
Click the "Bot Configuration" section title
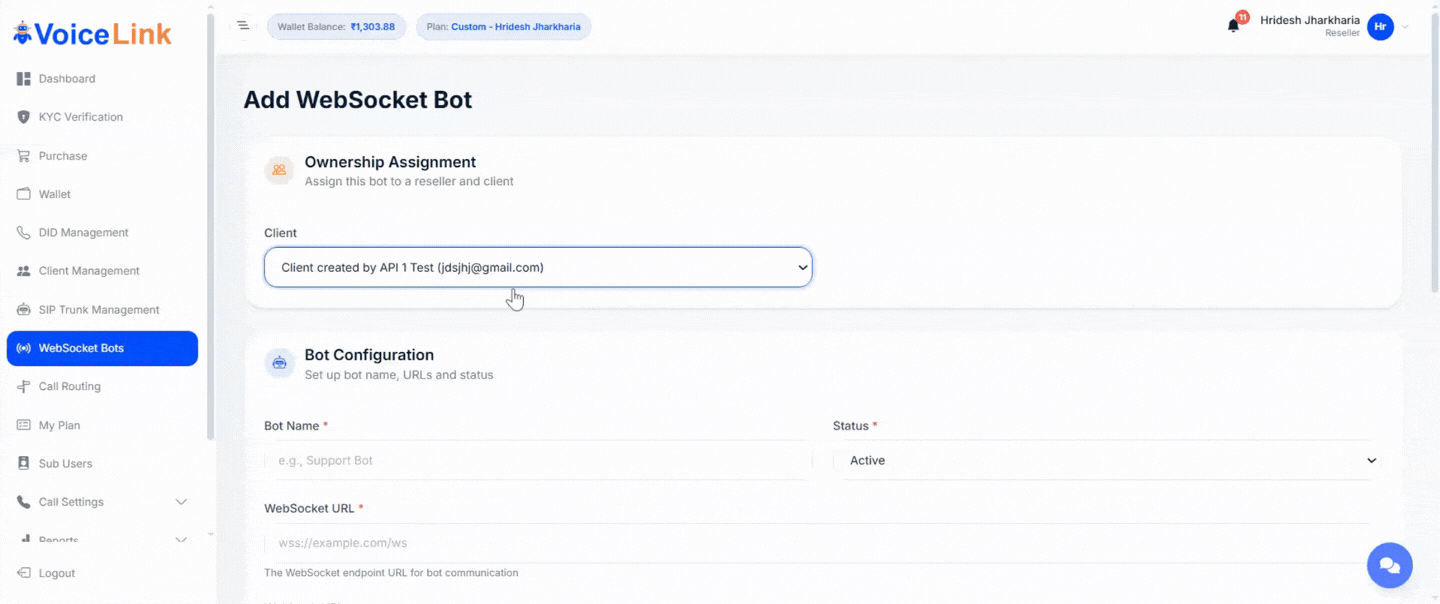pos(369,355)
